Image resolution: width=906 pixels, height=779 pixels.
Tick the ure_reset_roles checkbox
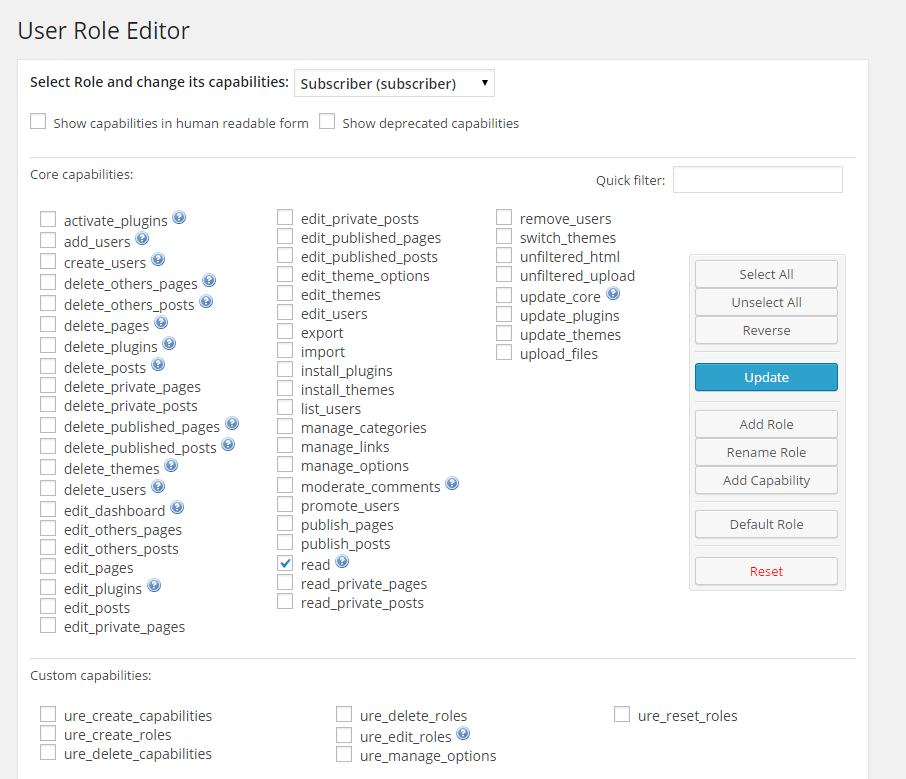pos(622,714)
